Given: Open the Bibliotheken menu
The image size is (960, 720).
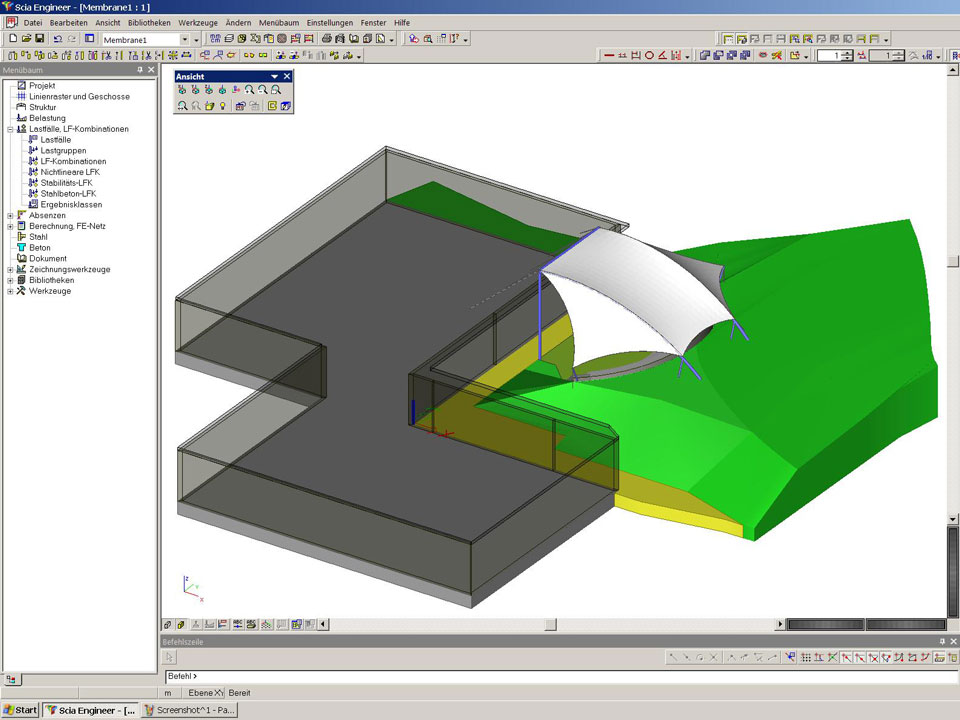Looking at the screenshot, I should point(148,22).
